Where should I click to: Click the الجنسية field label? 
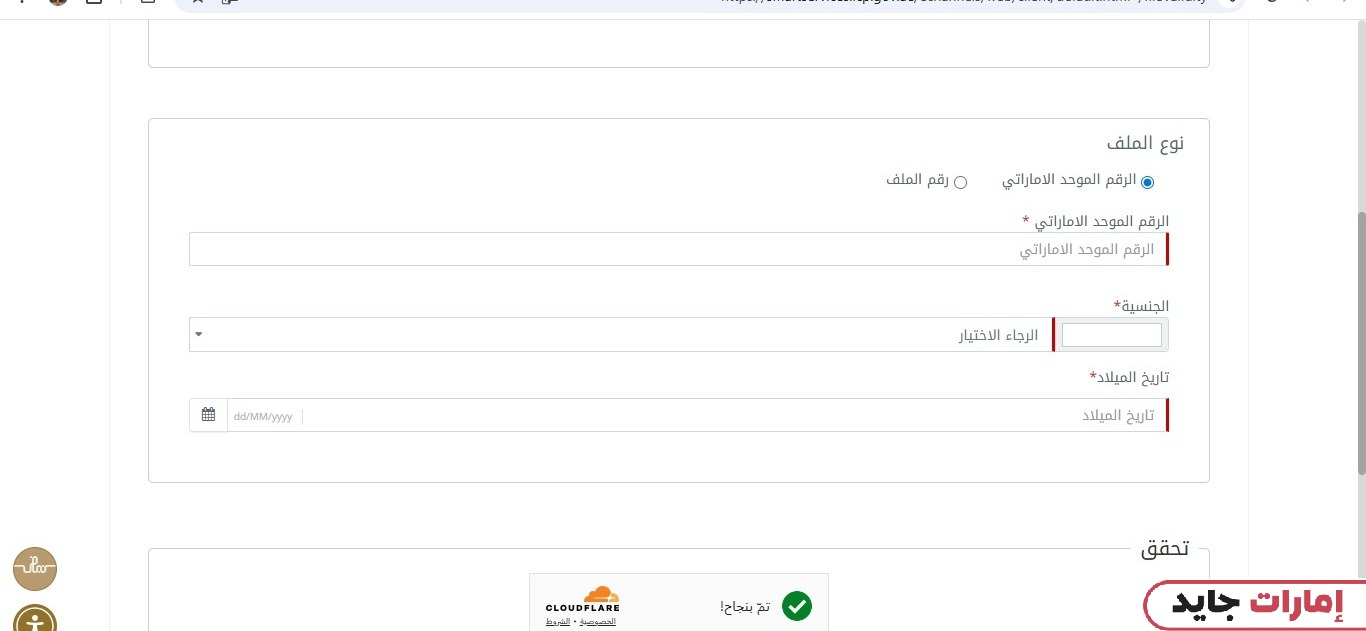pyautogui.click(x=1141, y=305)
